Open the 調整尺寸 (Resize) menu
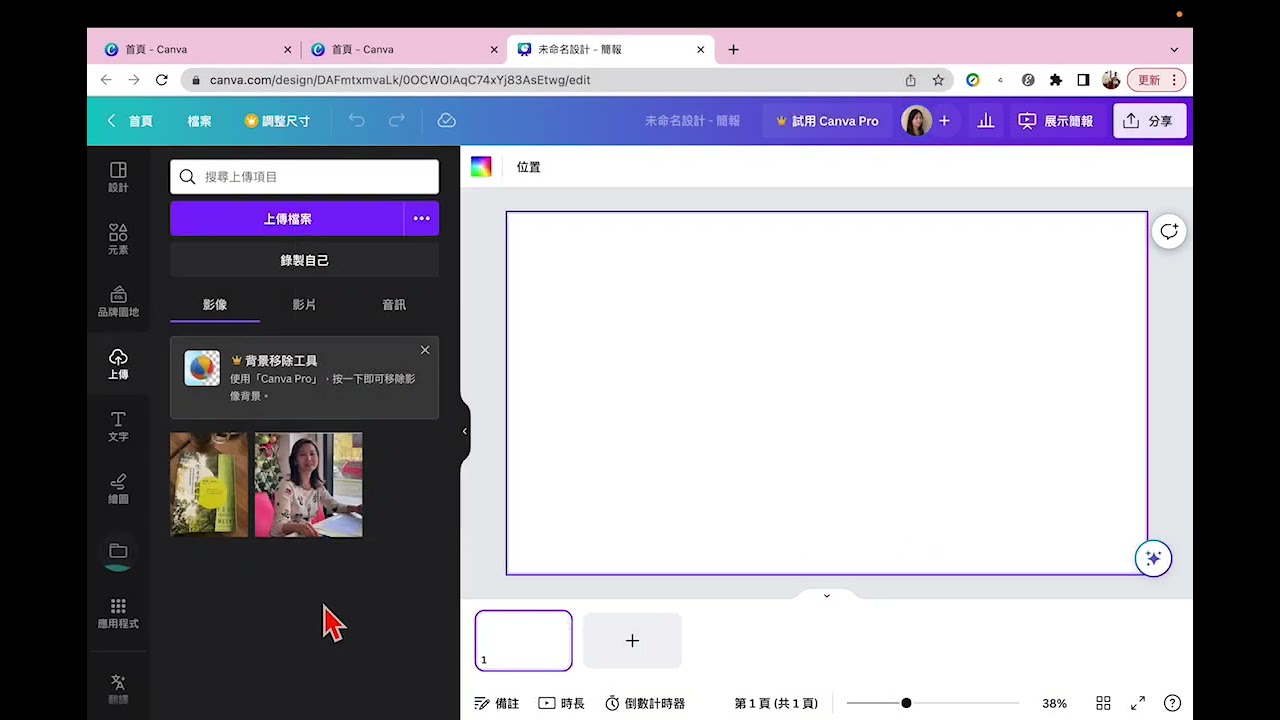Screen dimensions: 1280x720 (x=277, y=121)
